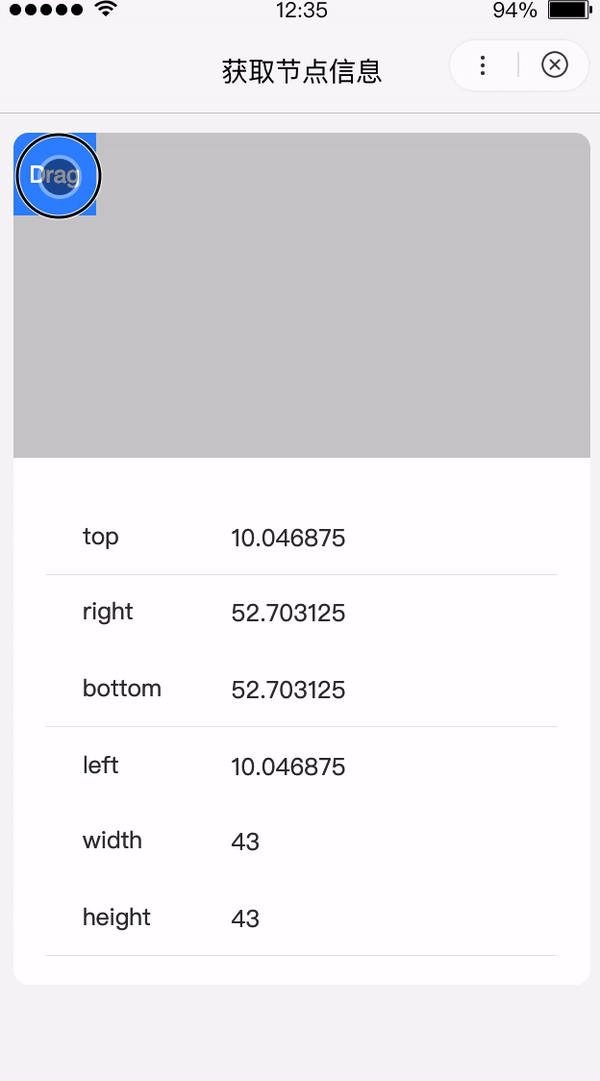600x1081 pixels.
Task: Click the page title 获取节点信息
Action: click(x=301, y=72)
